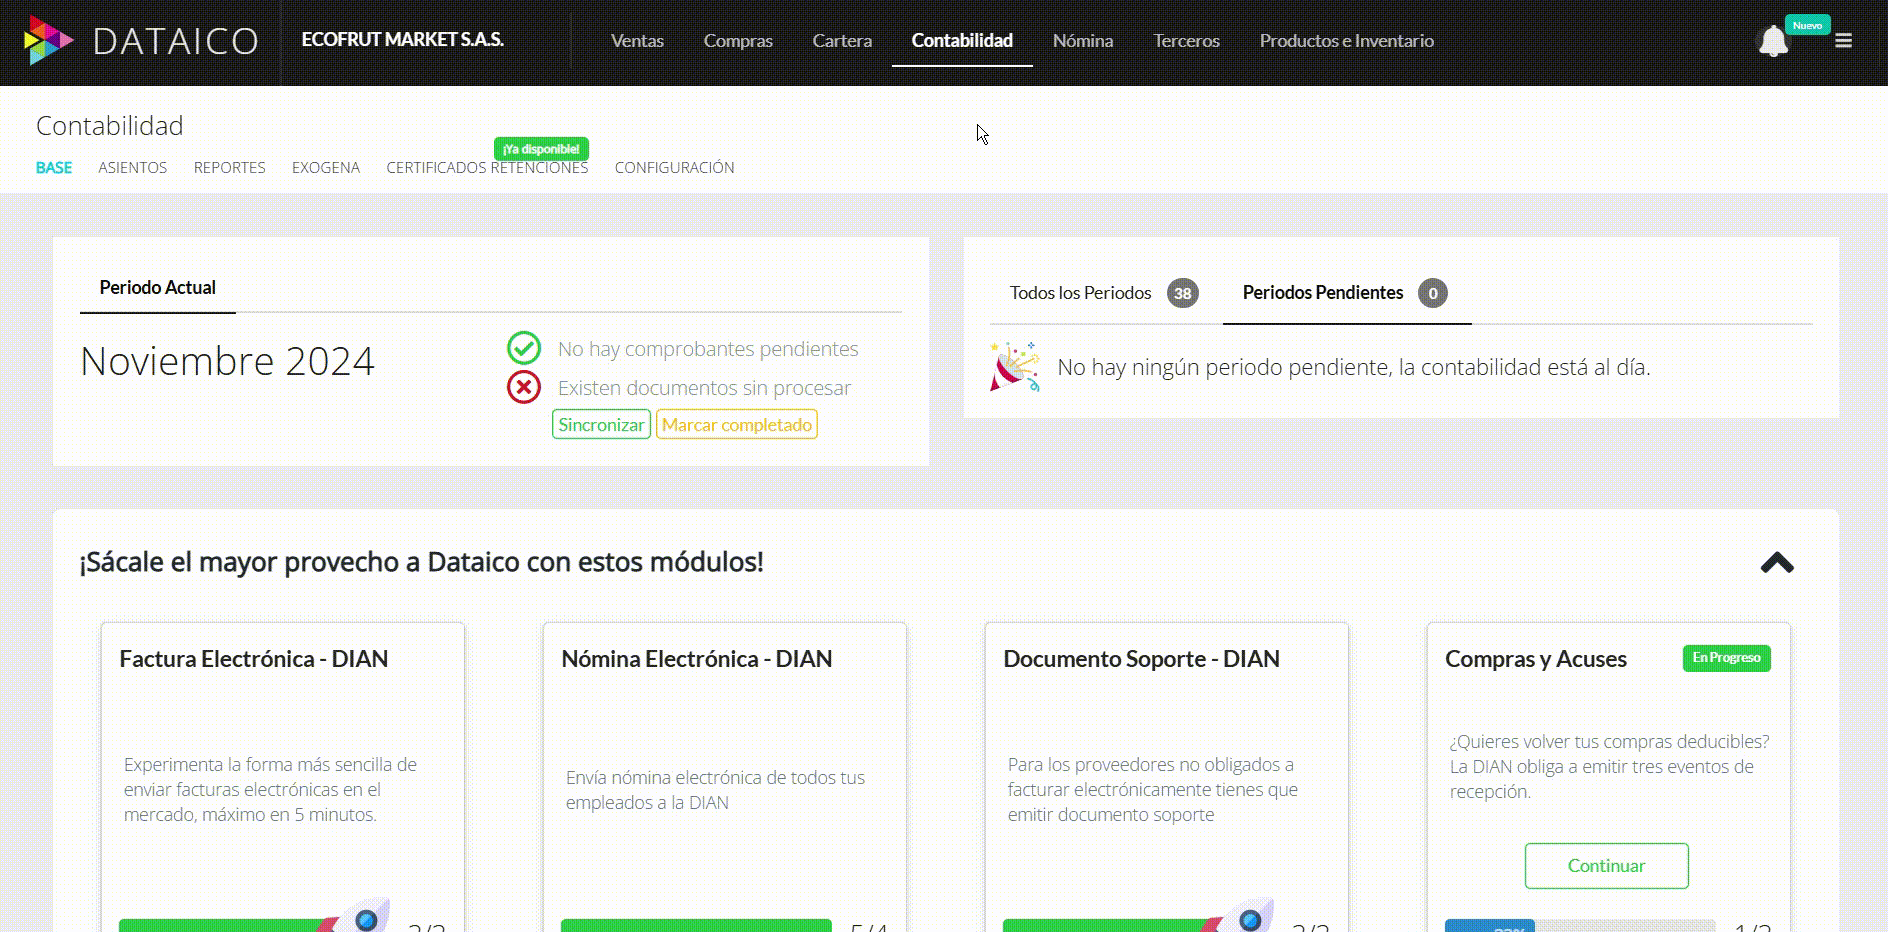Open the CONFIGURACIÓN sub-tab
Image resolution: width=1888 pixels, height=932 pixels.
[x=674, y=168]
